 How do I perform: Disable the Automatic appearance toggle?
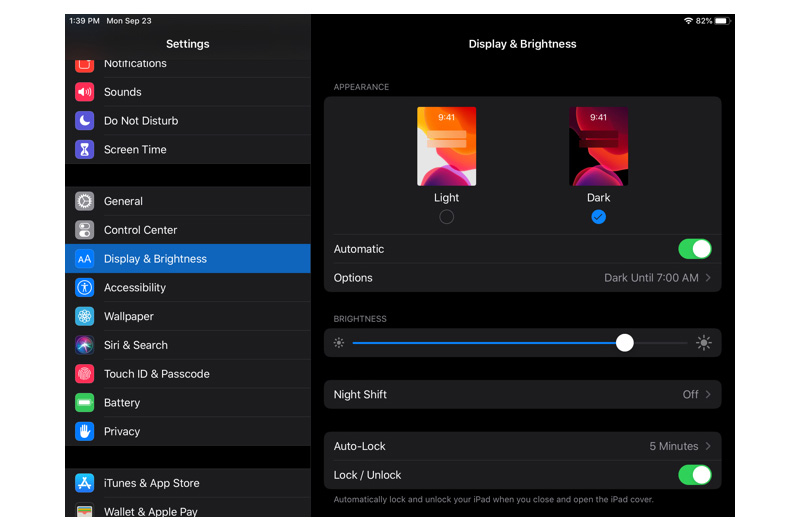(695, 249)
